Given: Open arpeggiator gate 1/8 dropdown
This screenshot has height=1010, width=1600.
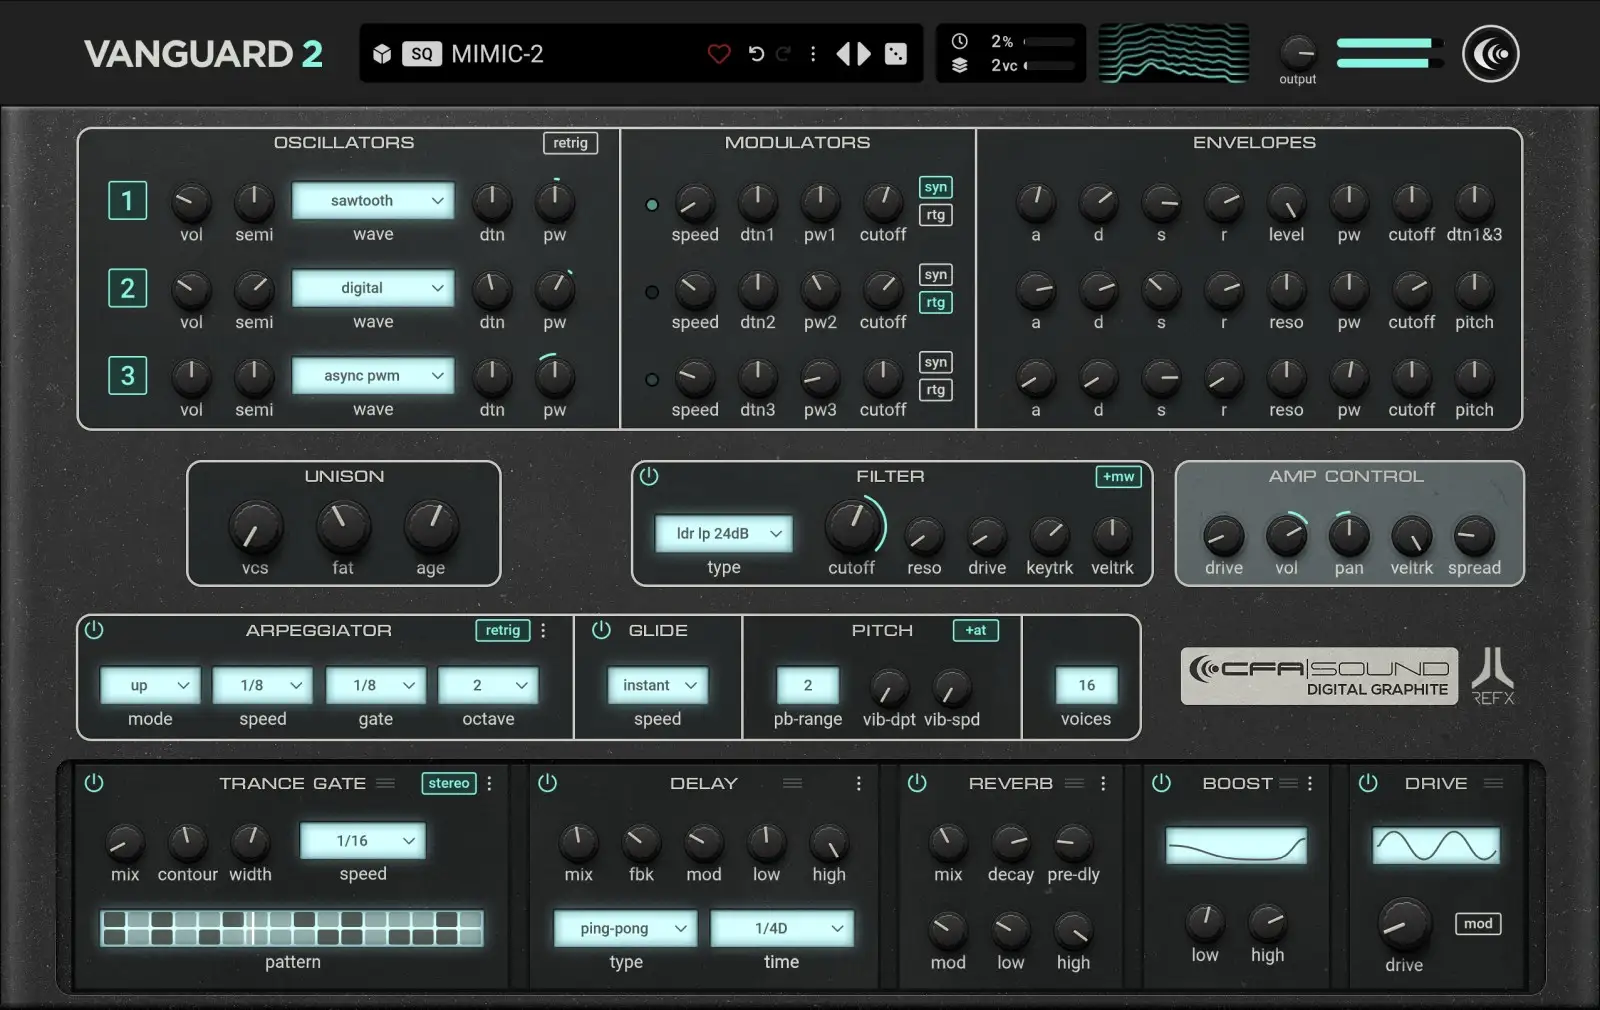Looking at the screenshot, I should 376,685.
